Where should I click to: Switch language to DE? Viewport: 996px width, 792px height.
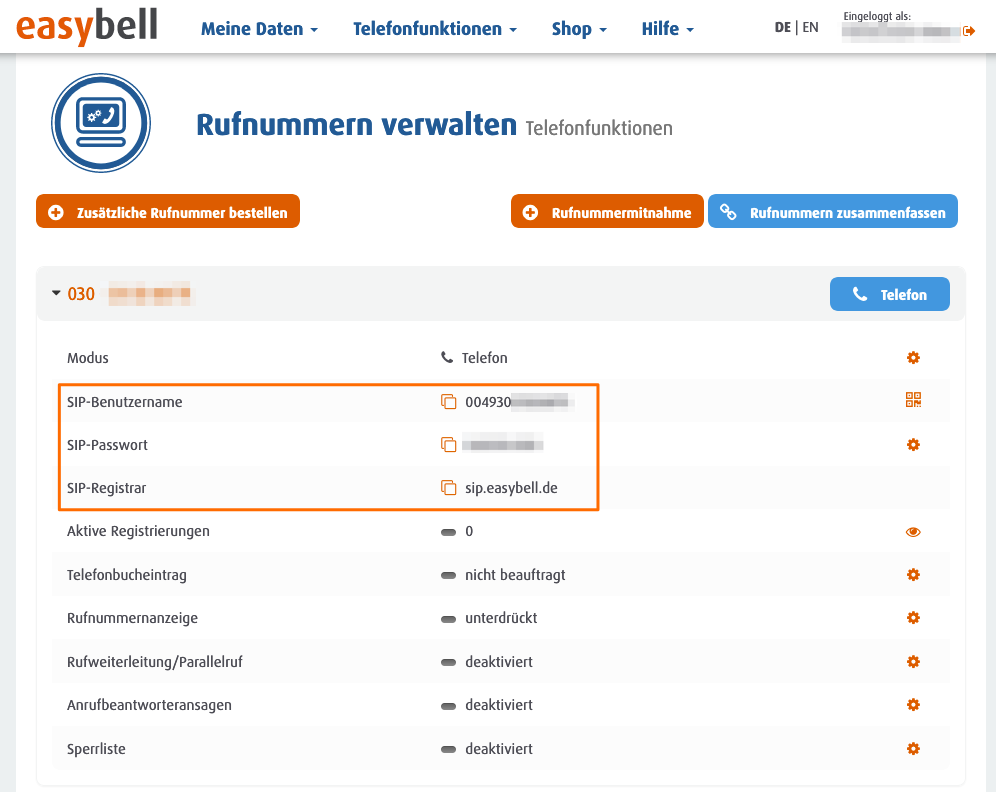(783, 28)
